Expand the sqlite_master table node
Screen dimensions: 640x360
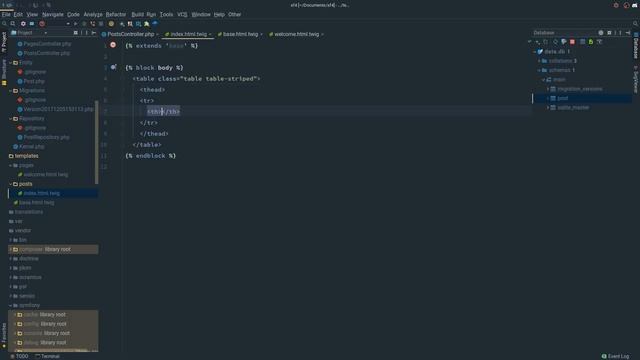click(548, 108)
